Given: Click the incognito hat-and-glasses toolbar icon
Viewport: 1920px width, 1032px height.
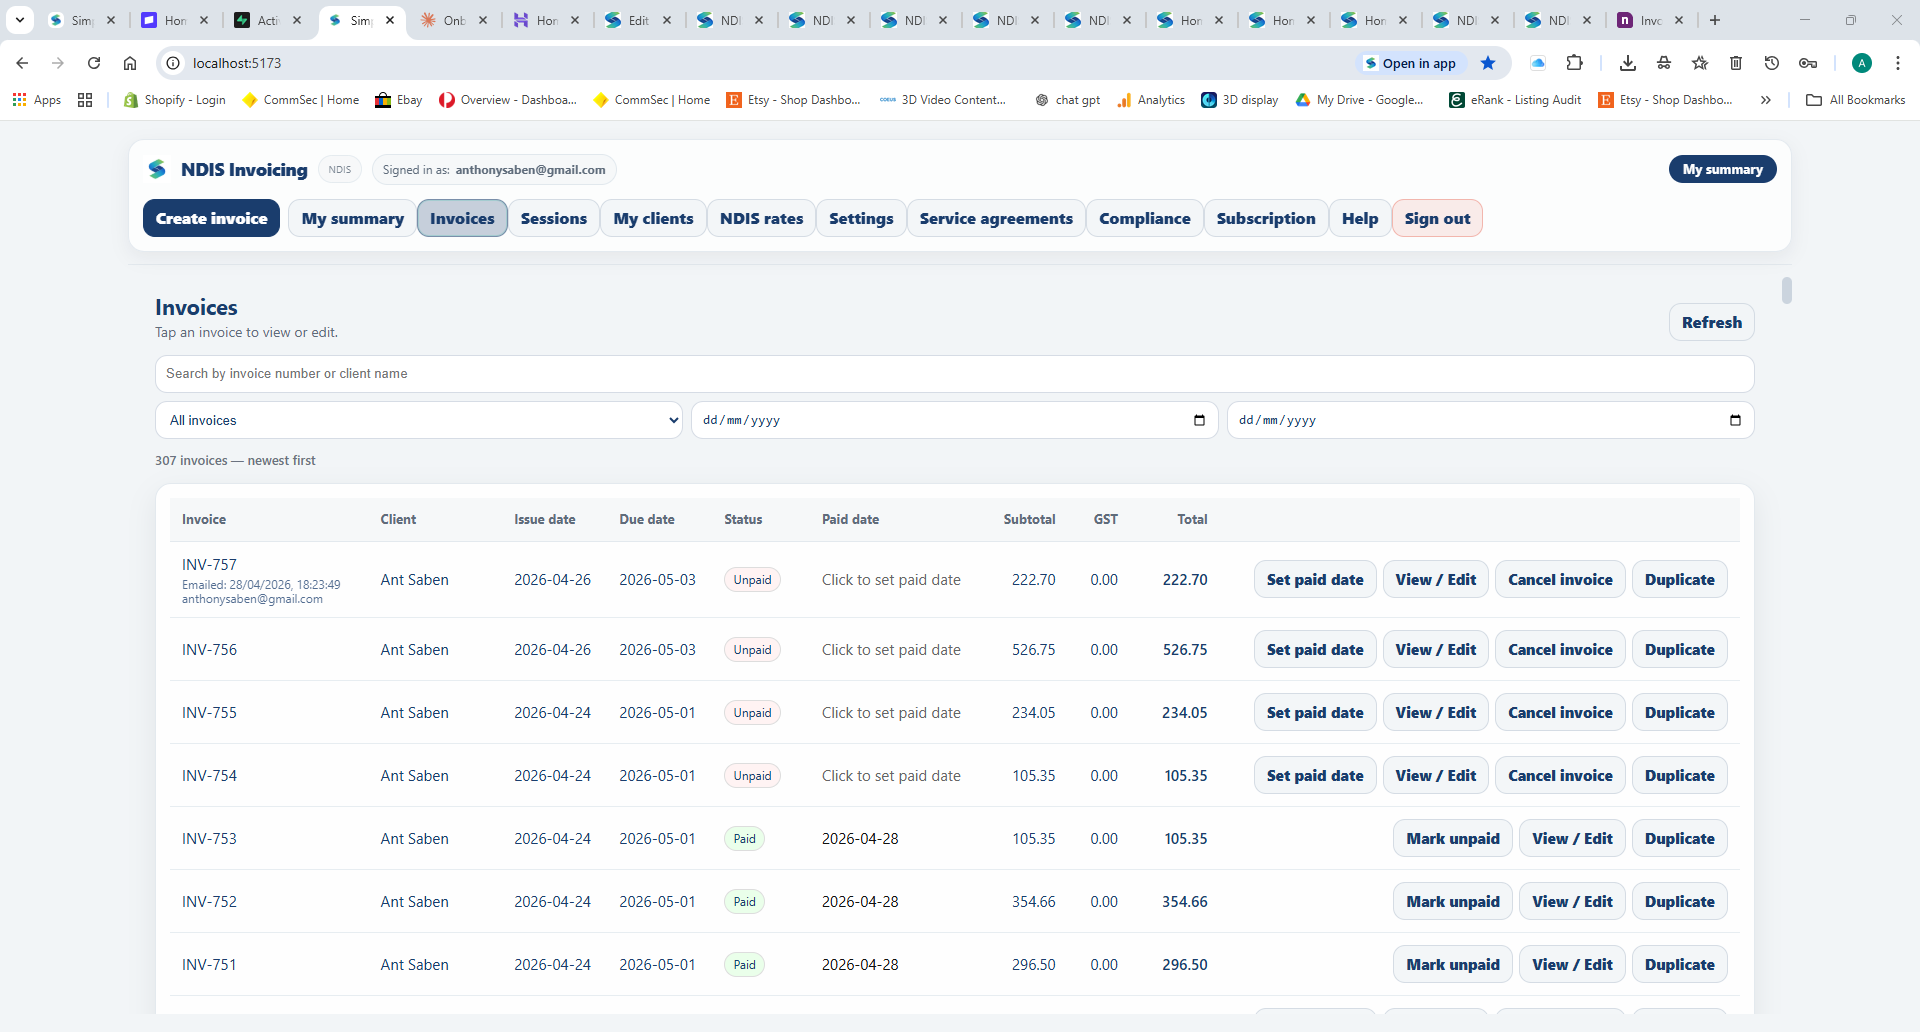Looking at the screenshot, I should pyautogui.click(x=1664, y=63).
